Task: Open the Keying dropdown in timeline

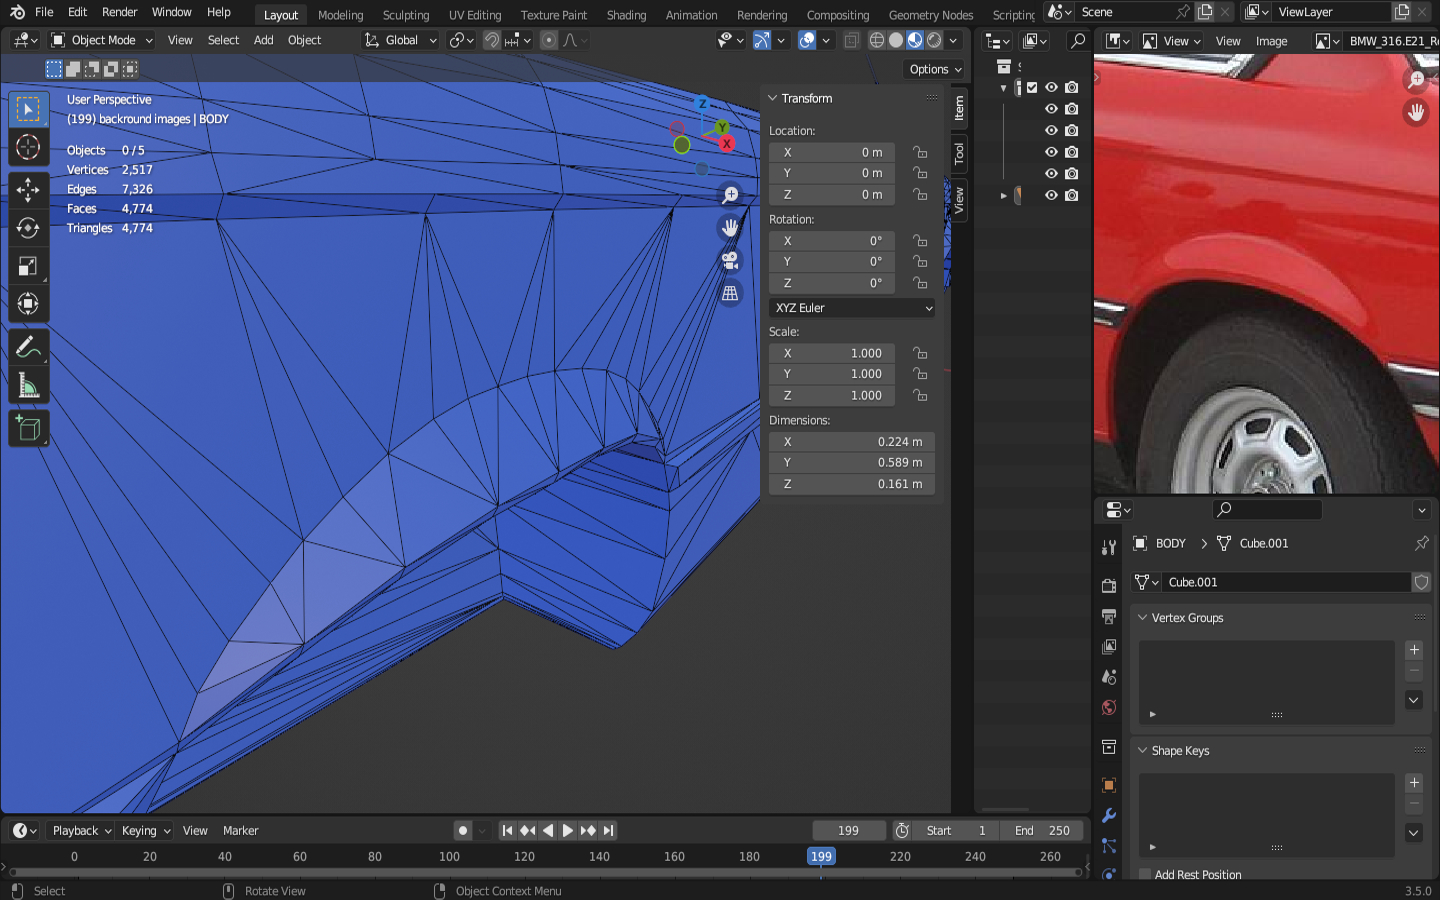Action: pos(145,831)
